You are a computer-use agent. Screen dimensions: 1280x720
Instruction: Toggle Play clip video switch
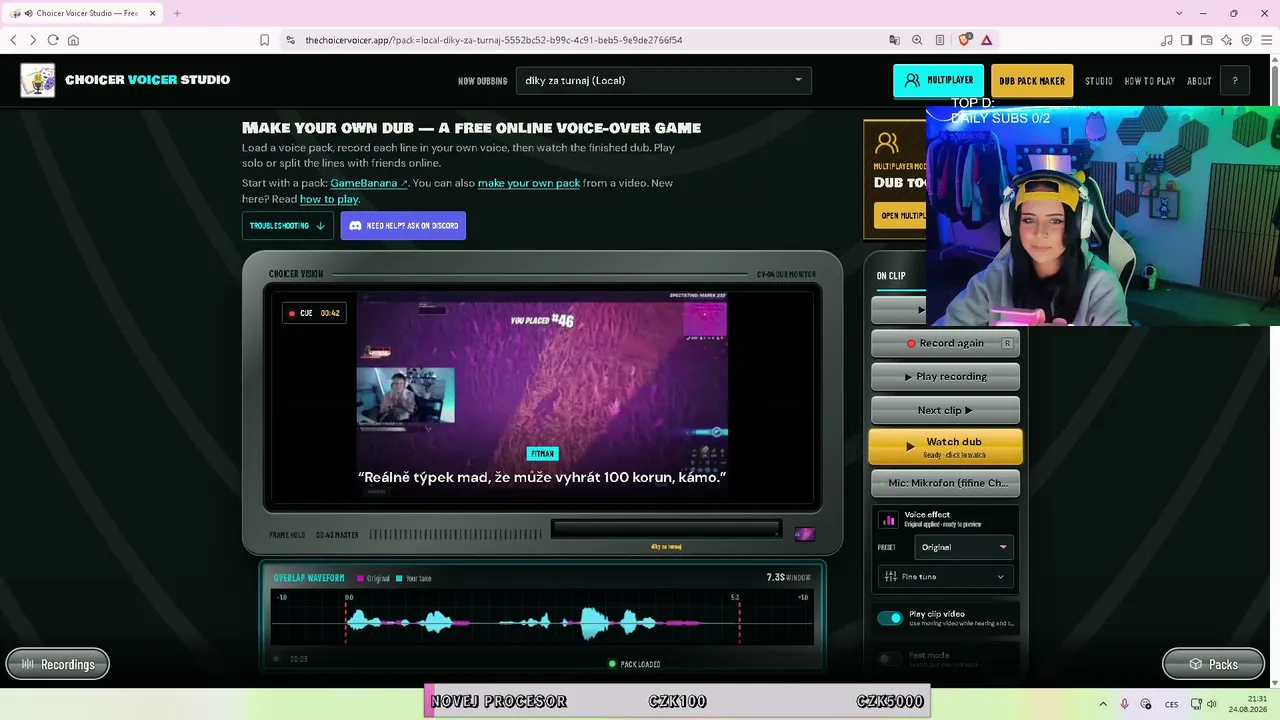(890, 618)
